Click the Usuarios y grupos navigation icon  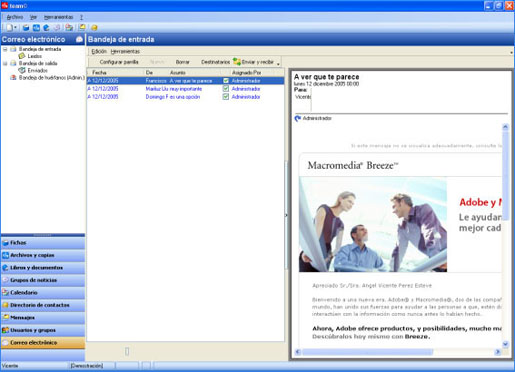pyautogui.click(x=6, y=330)
